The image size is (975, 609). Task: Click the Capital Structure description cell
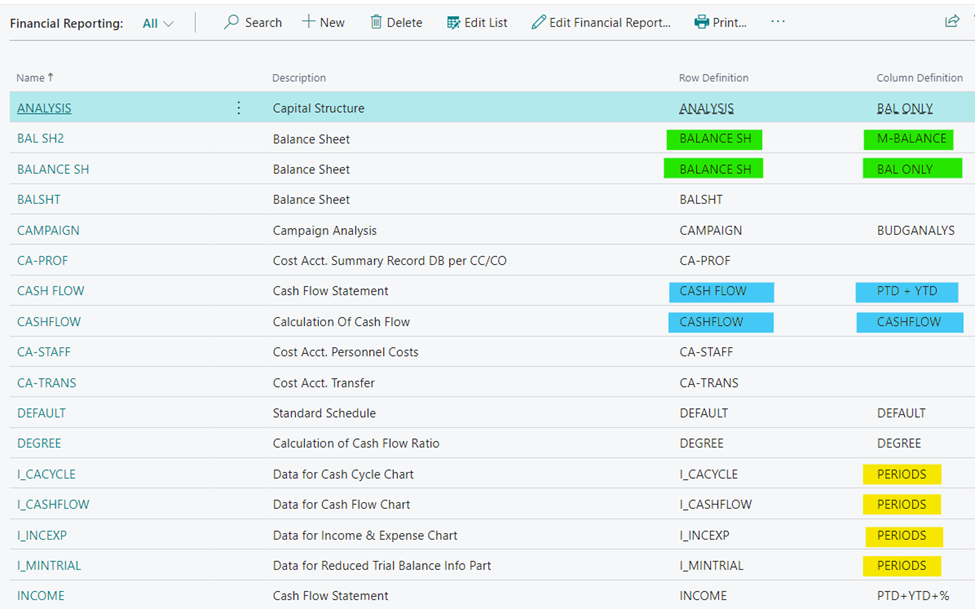(x=318, y=108)
